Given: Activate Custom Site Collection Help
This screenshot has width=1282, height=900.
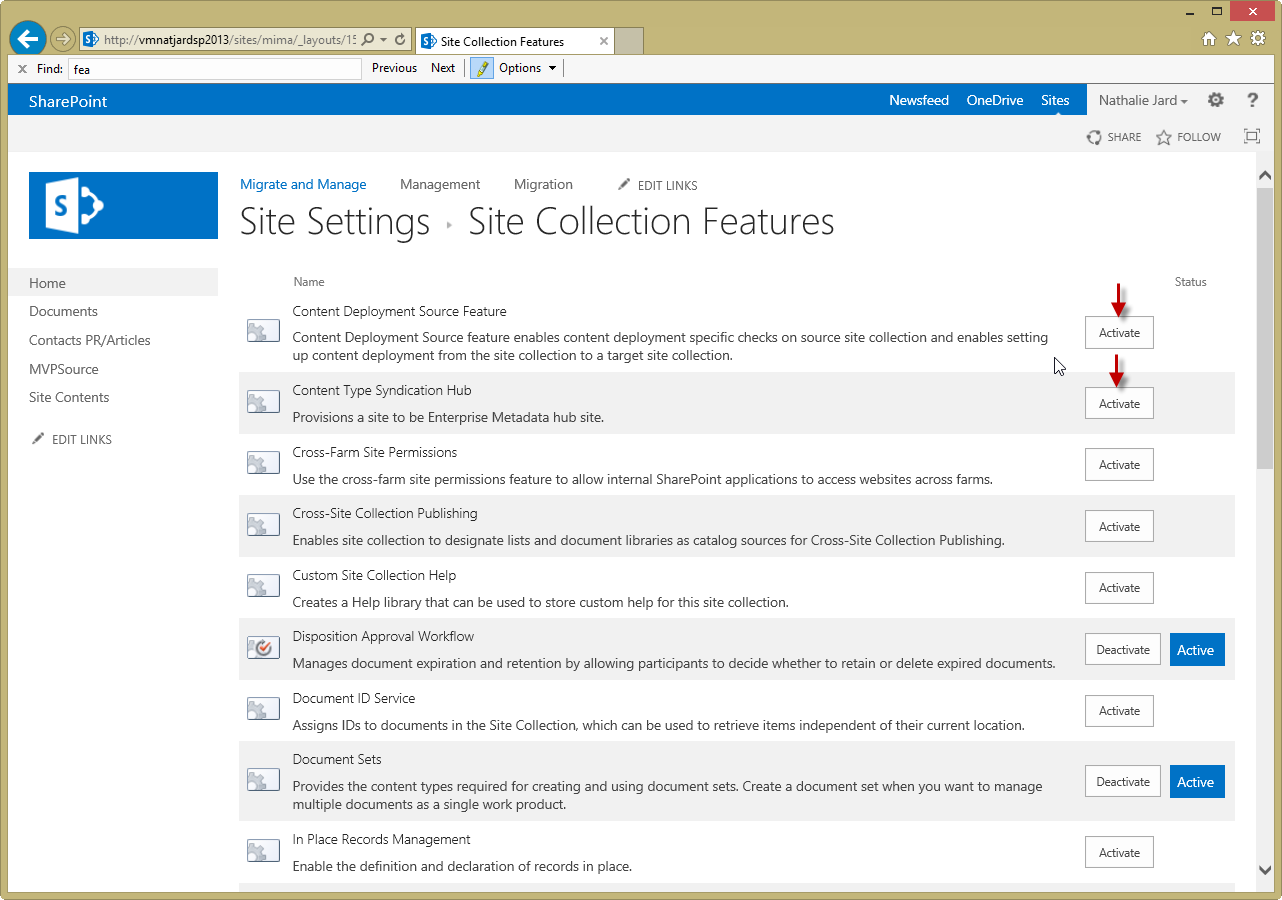Looking at the screenshot, I should pos(1119,587).
